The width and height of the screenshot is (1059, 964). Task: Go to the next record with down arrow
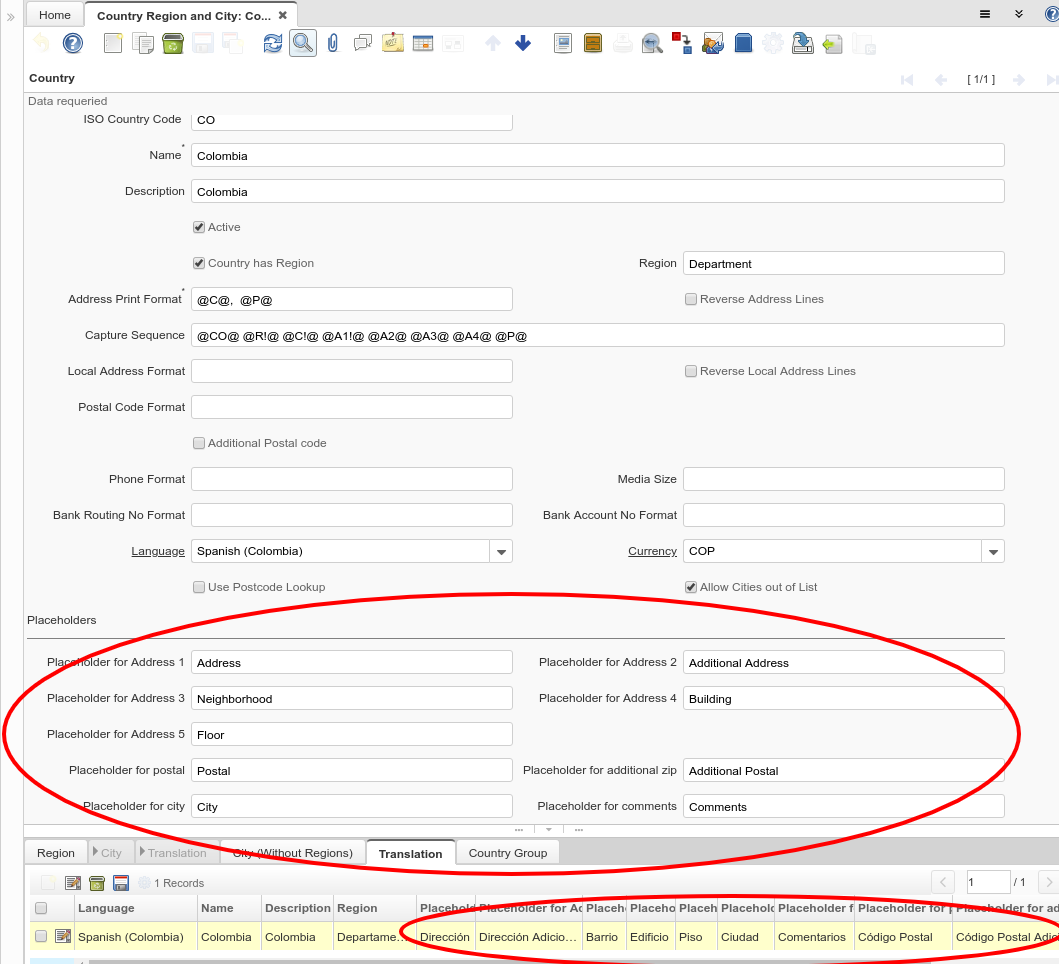tap(523, 43)
